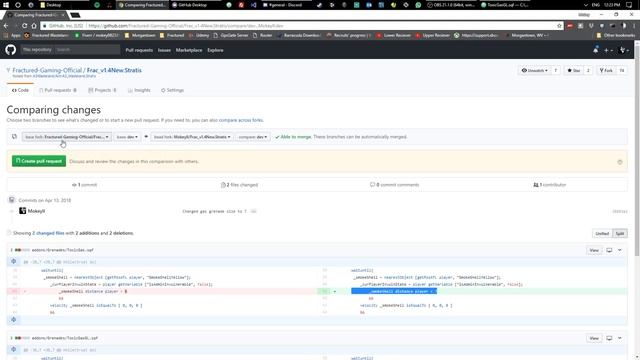Open compare across forks link

coord(241,120)
